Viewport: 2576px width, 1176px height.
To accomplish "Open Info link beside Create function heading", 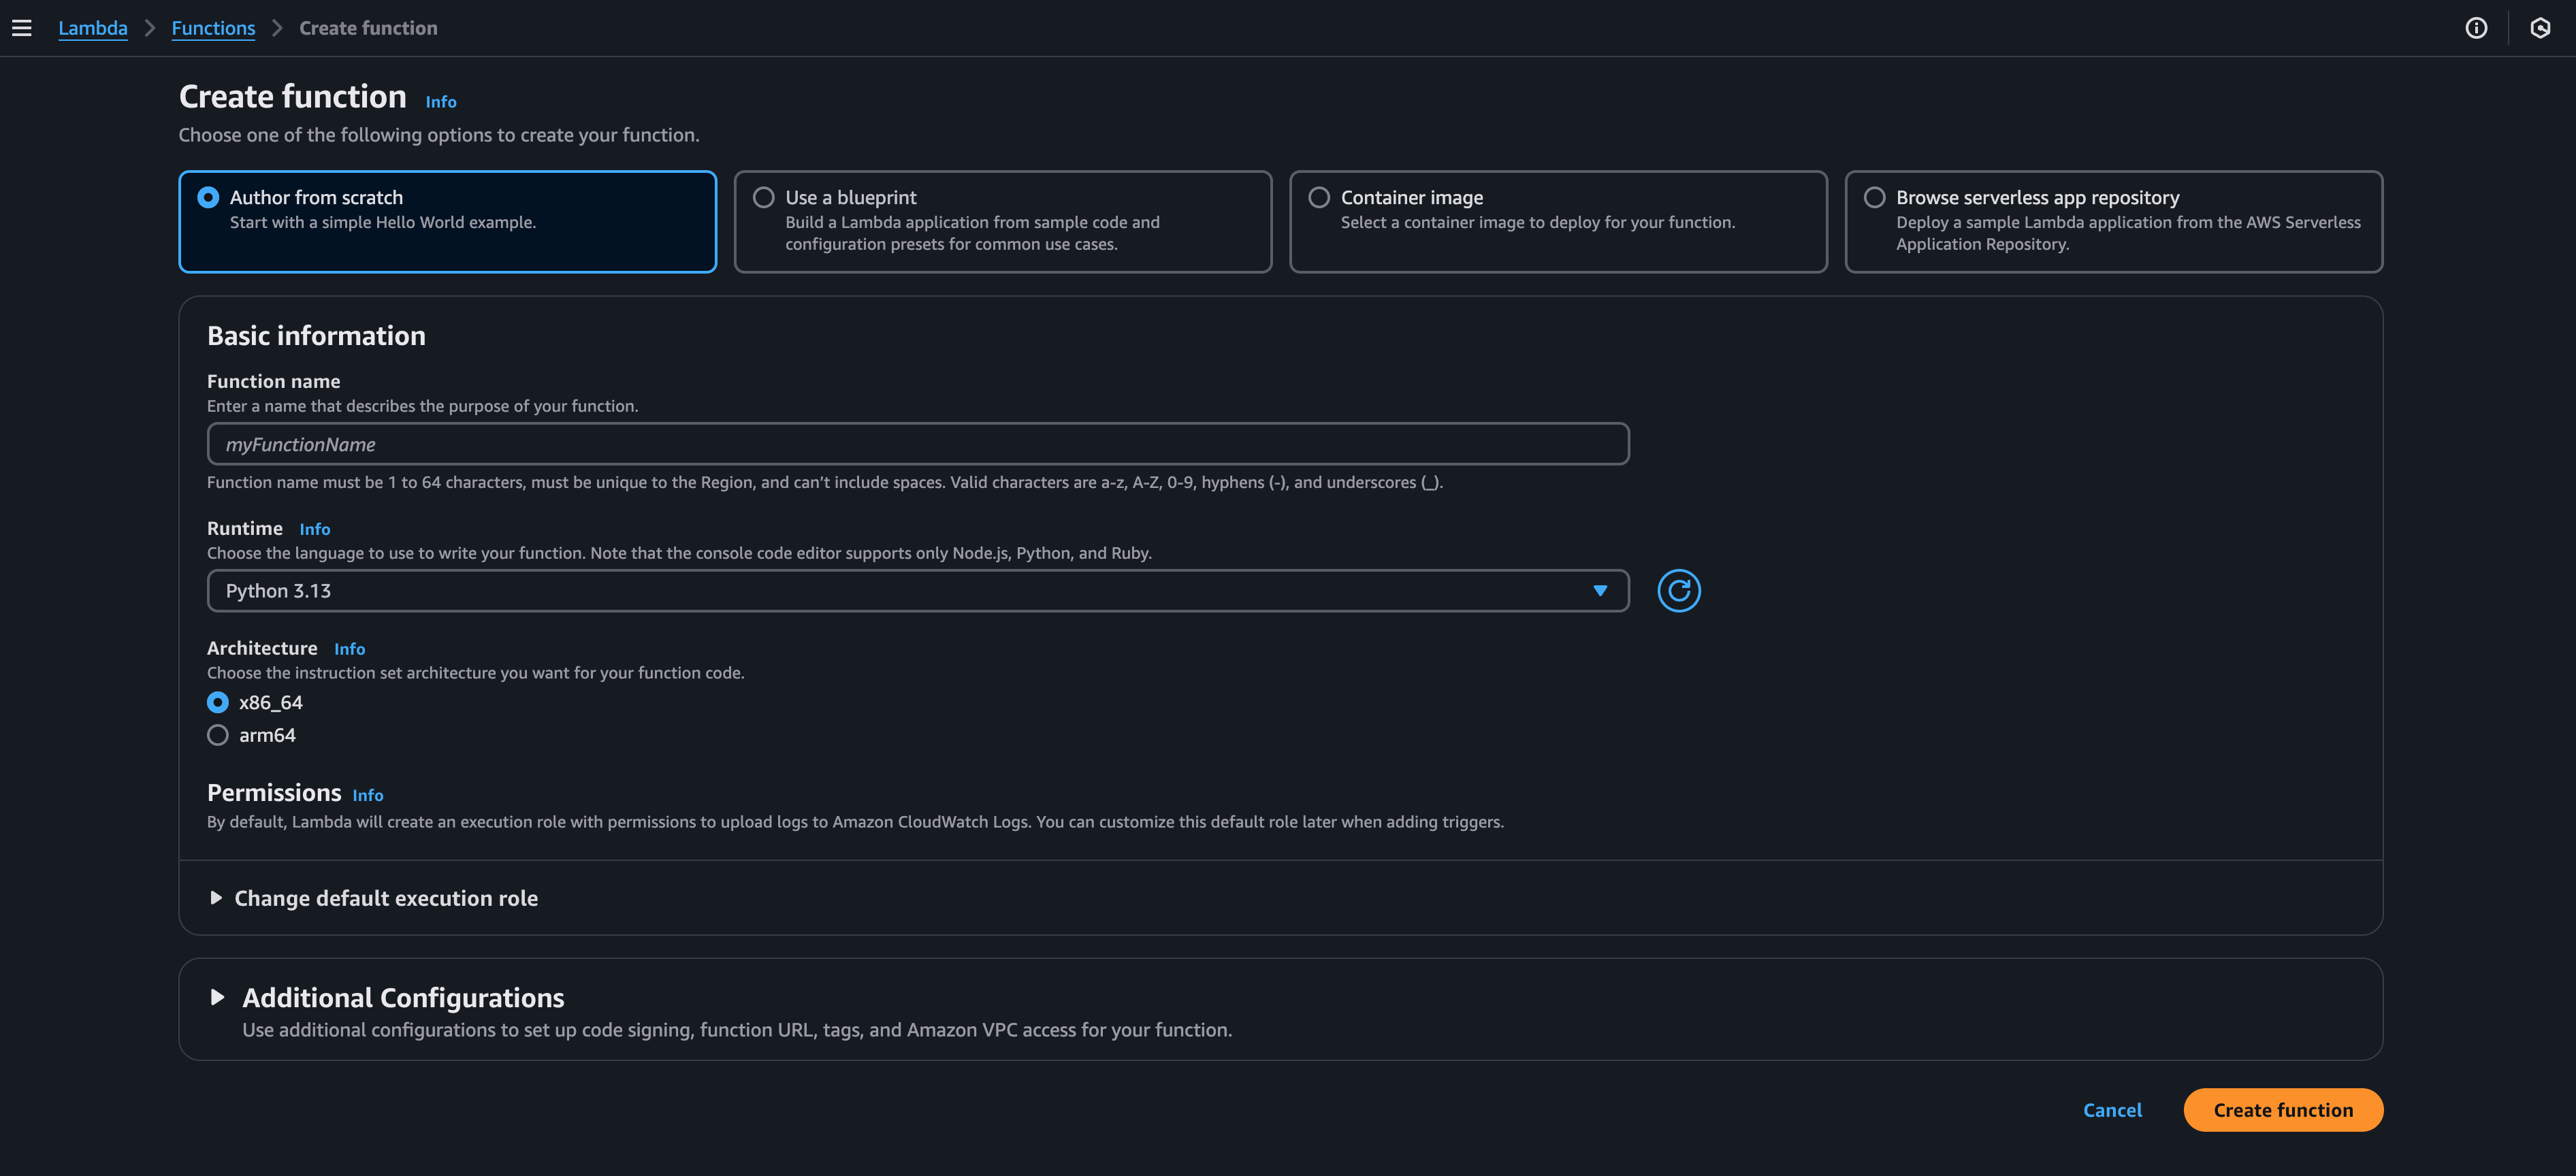I will [441, 102].
